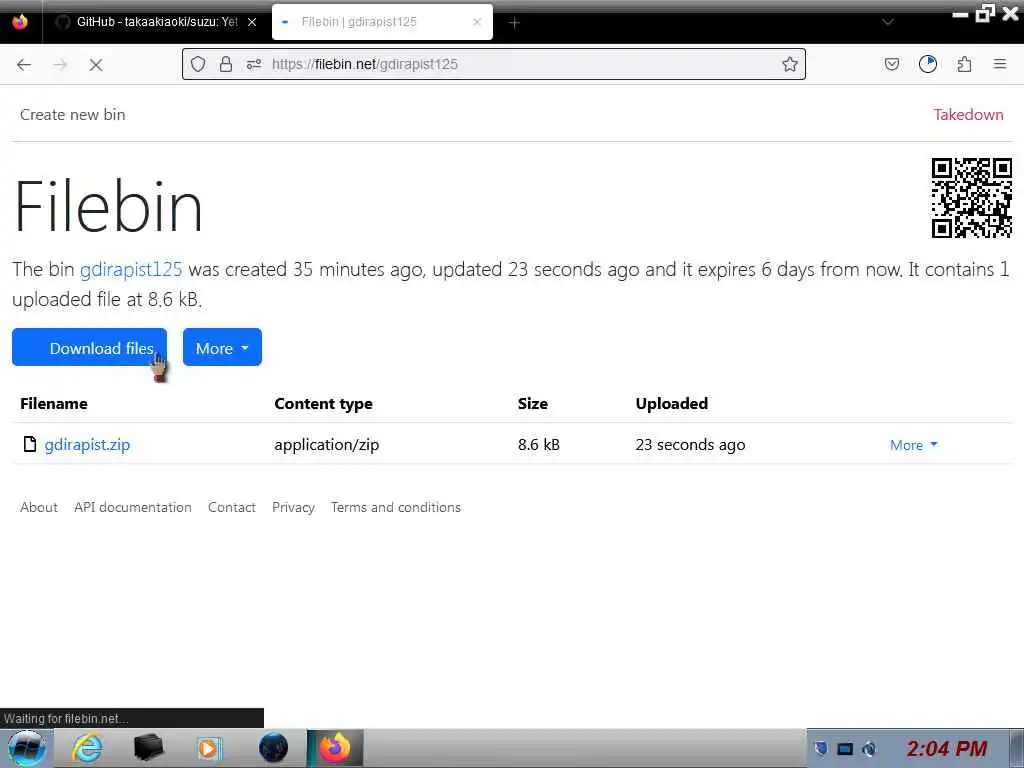Click the Create new bin link

[x=72, y=114]
